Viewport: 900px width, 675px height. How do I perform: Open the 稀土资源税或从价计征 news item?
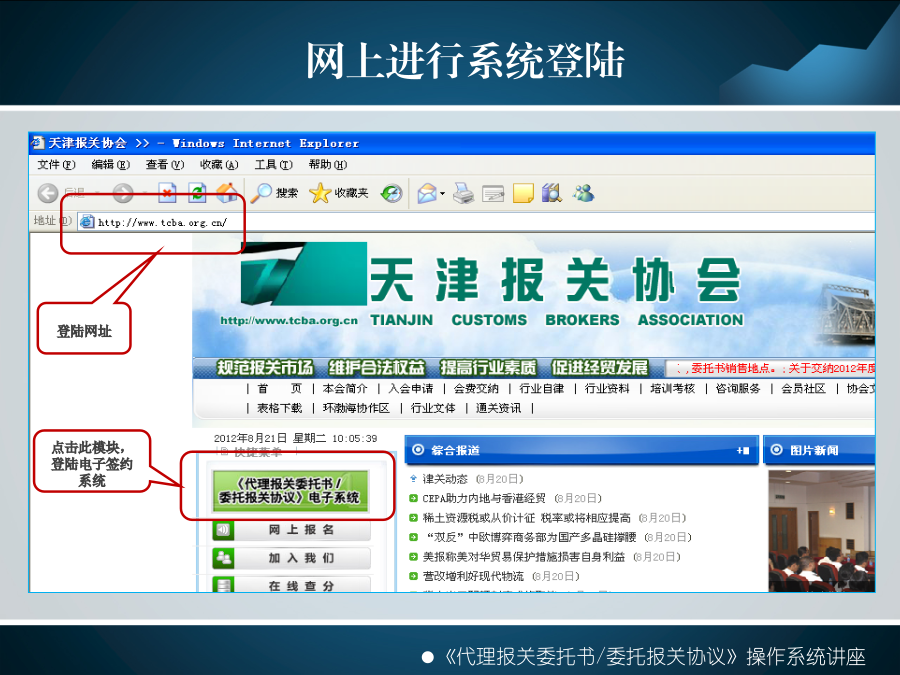coord(526,518)
